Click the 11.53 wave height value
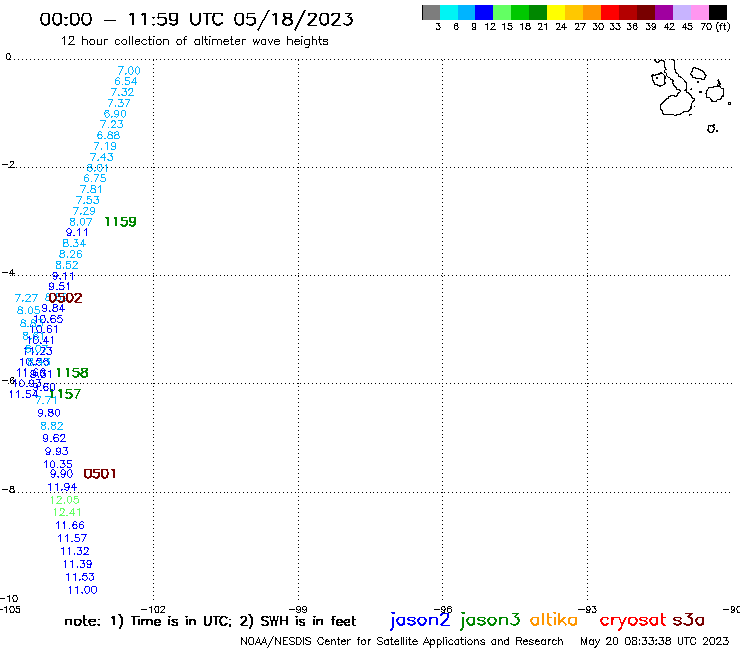This screenshot has height=650, width=740. (80, 577)
